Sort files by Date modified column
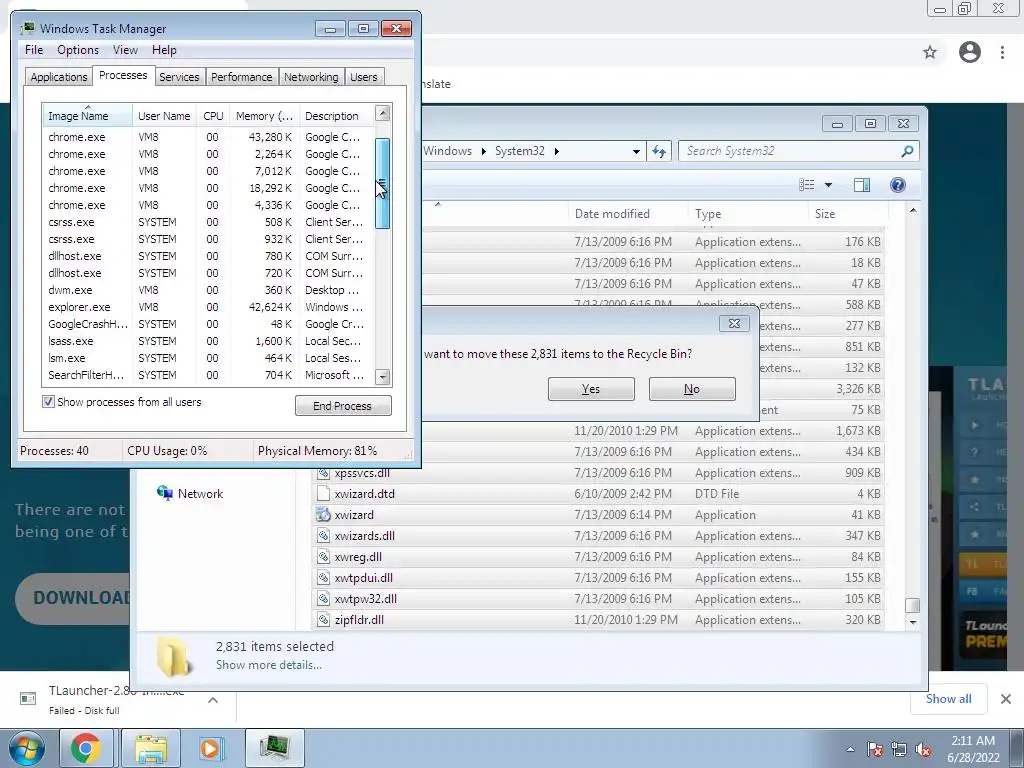1024x768 pixels. pyautogui.click(x=628, y=214)
